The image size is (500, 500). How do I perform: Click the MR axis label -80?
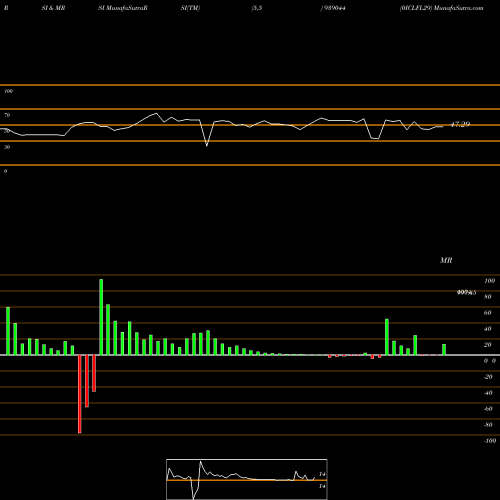pos(488,425)
